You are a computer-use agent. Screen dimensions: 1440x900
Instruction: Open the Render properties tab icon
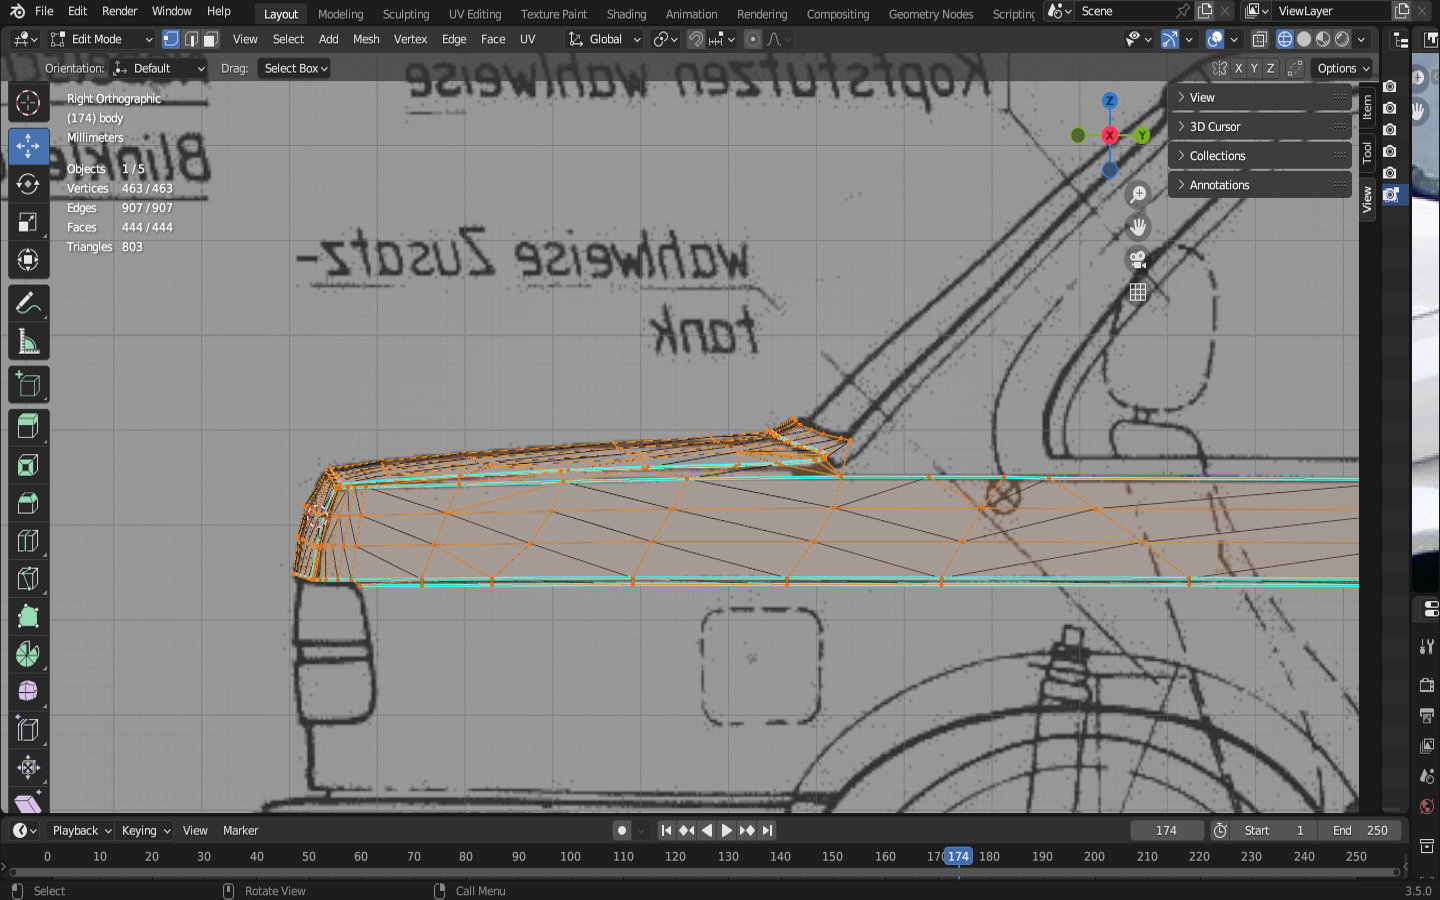coord(1427,685)
